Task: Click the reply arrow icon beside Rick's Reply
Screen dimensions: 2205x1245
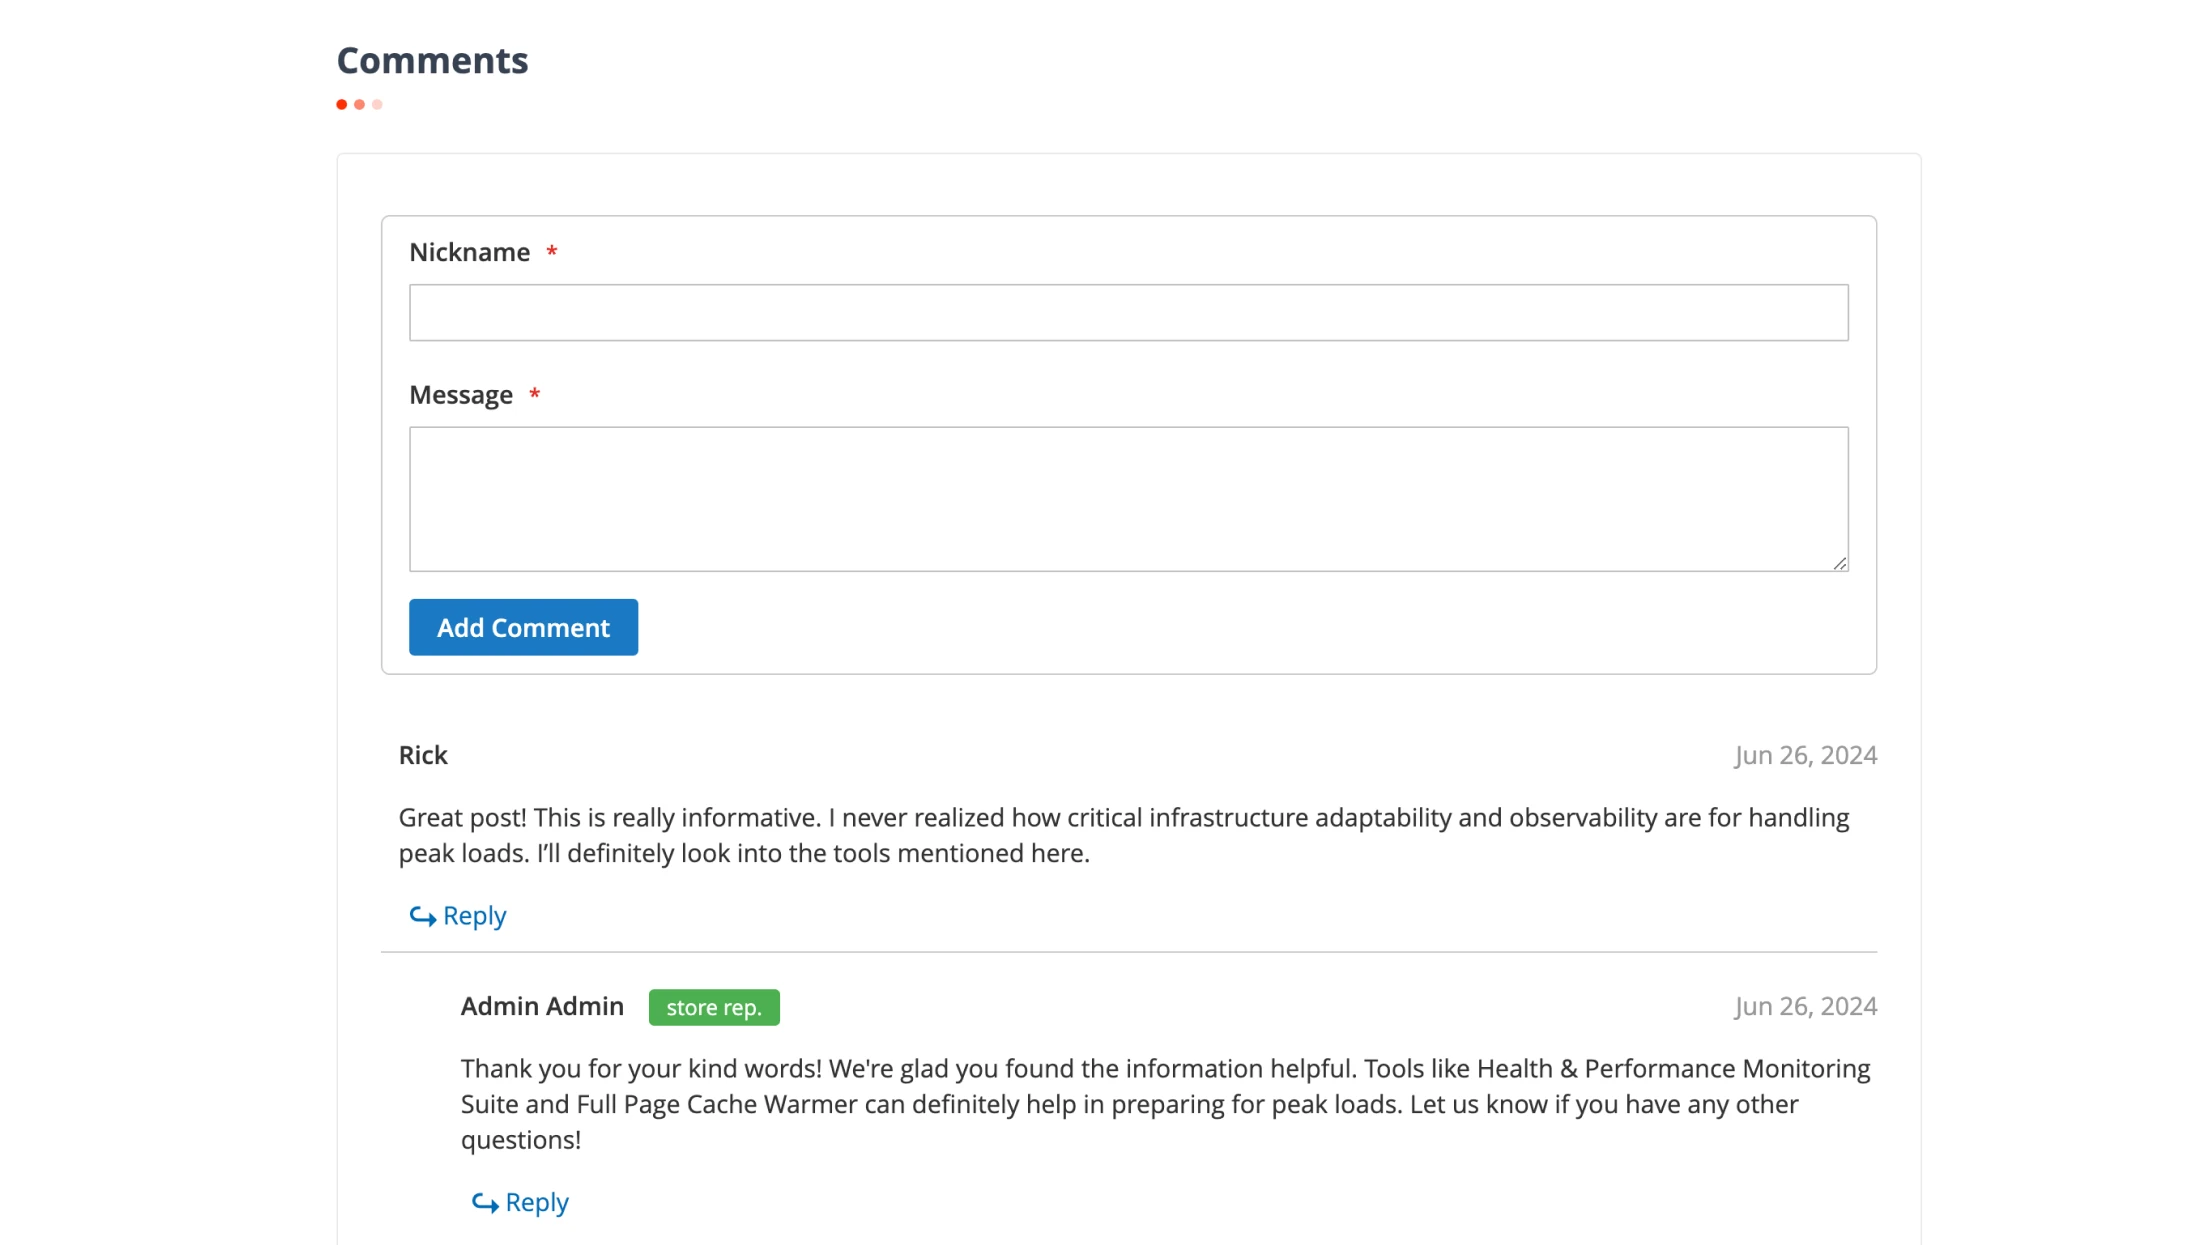Action: coord(421,915)
